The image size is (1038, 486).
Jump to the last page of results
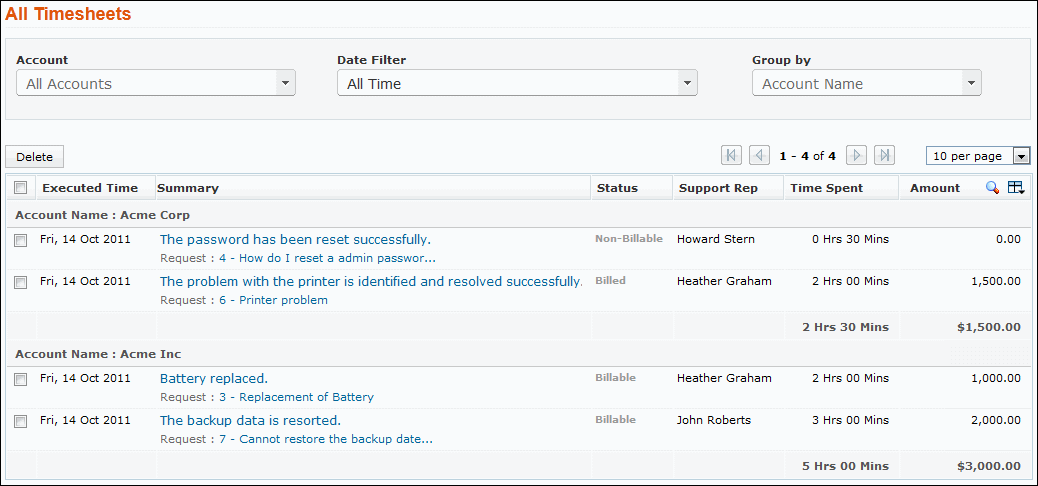coord(884,155)
